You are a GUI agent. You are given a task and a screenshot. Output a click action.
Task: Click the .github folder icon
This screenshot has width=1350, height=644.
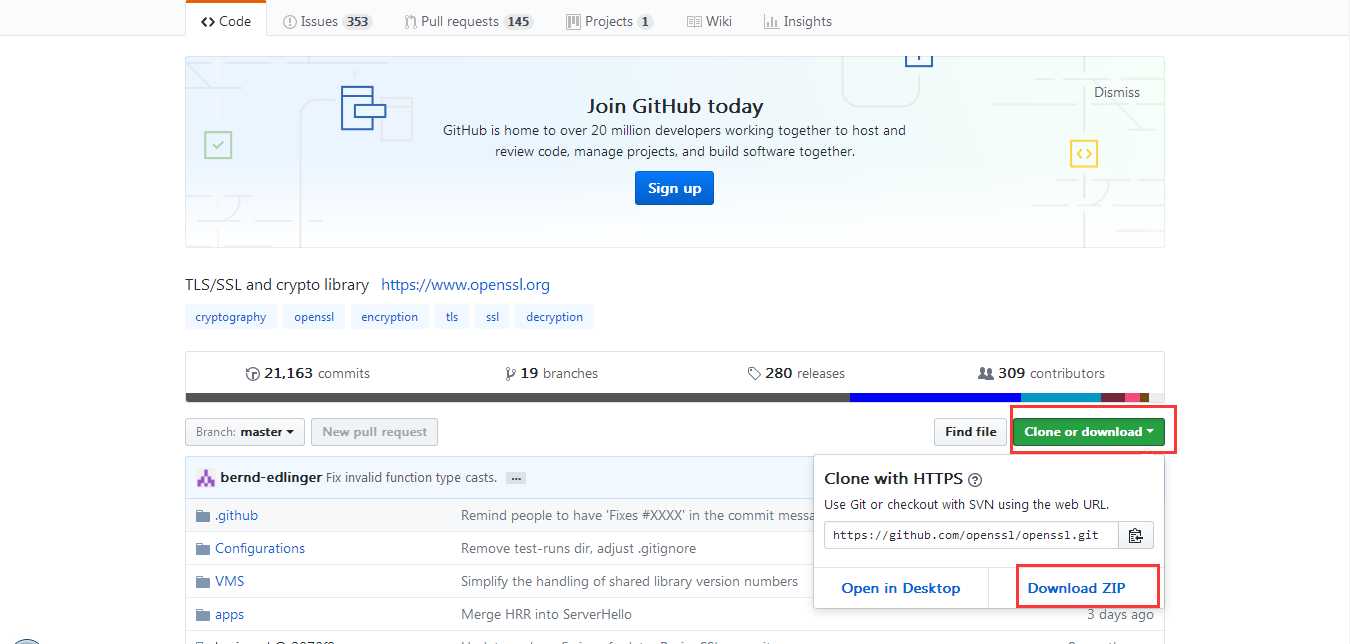point(203,515)
